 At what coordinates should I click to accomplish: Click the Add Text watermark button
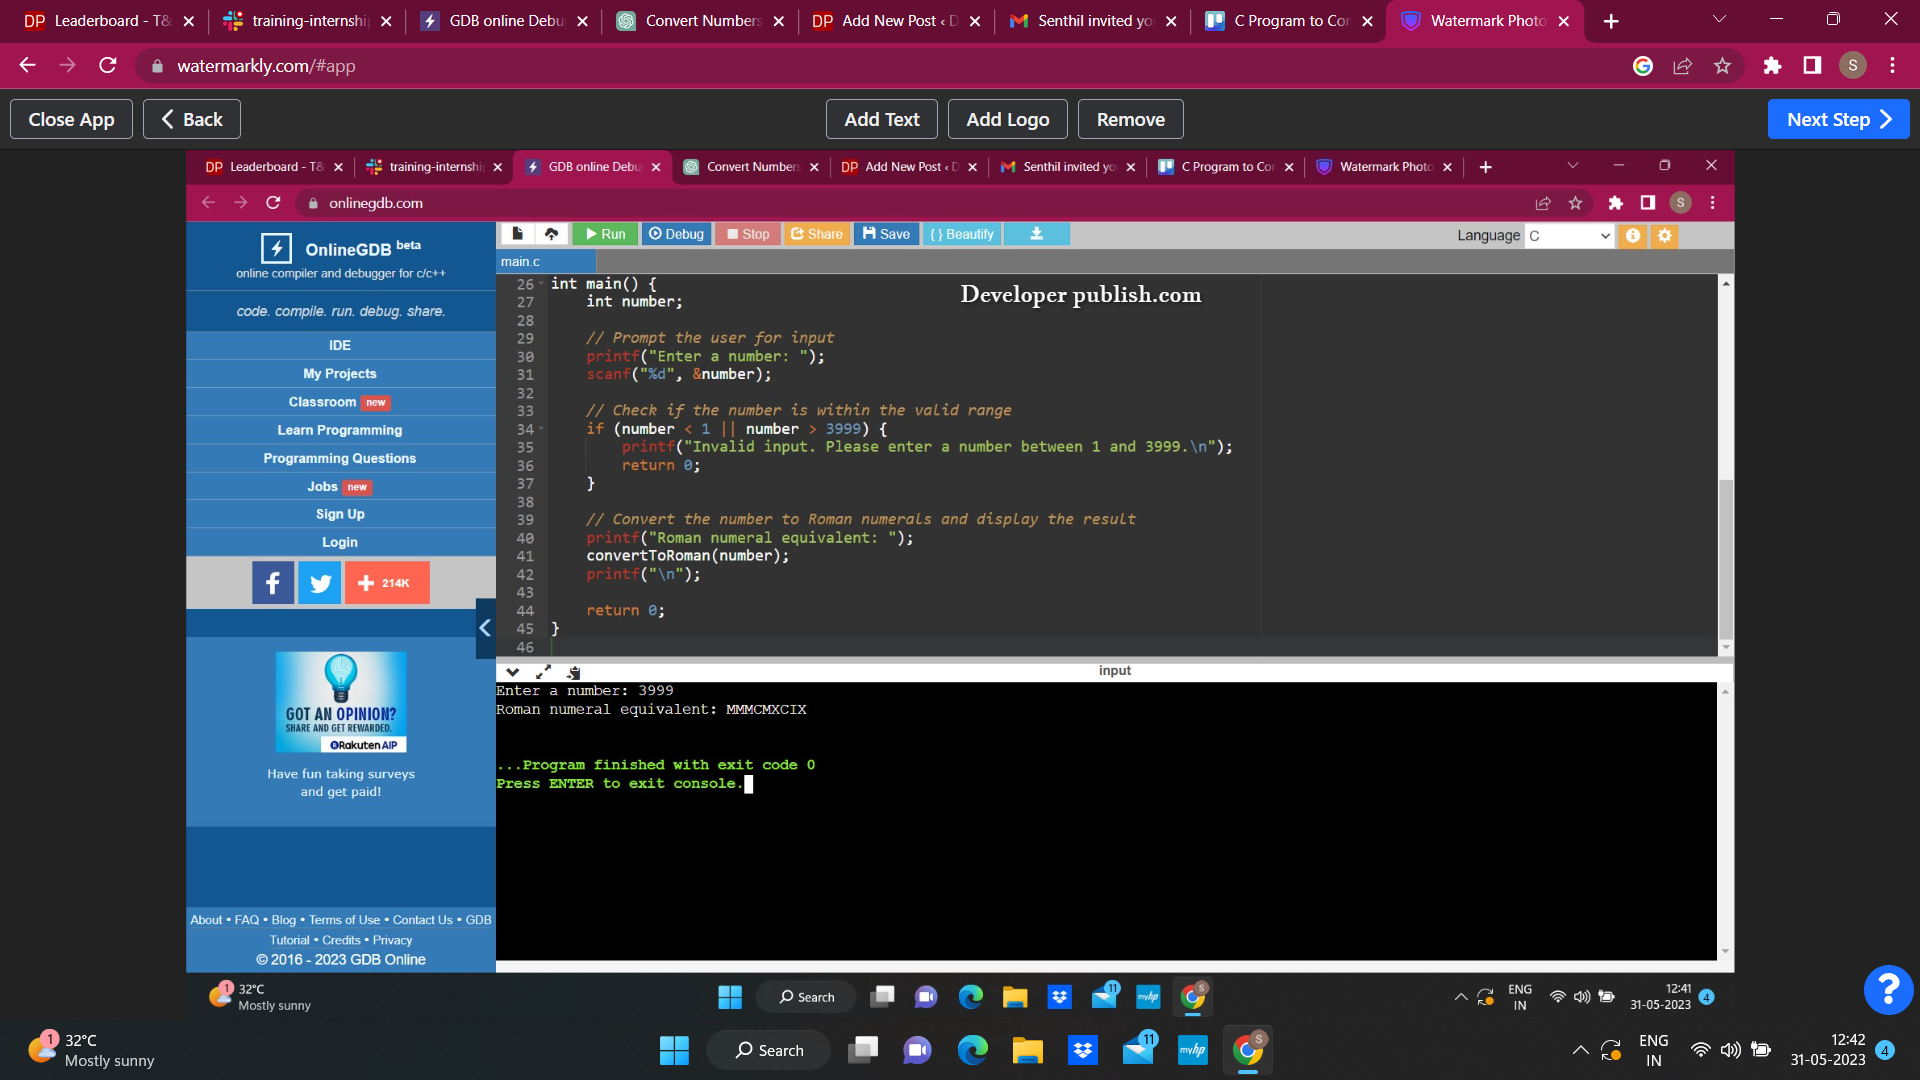click(x=881, y=119)
